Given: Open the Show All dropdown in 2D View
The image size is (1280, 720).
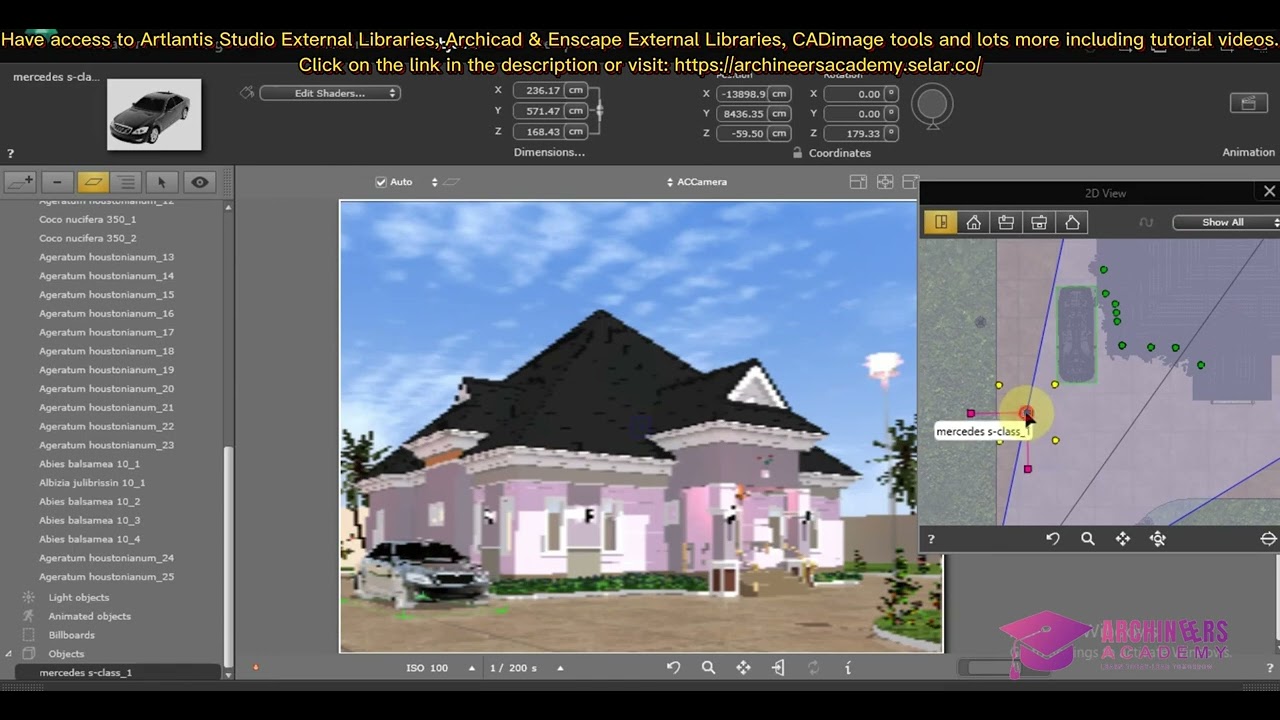Looking at the screenshot, I should pyautogui.click(x=1226, y=222).
